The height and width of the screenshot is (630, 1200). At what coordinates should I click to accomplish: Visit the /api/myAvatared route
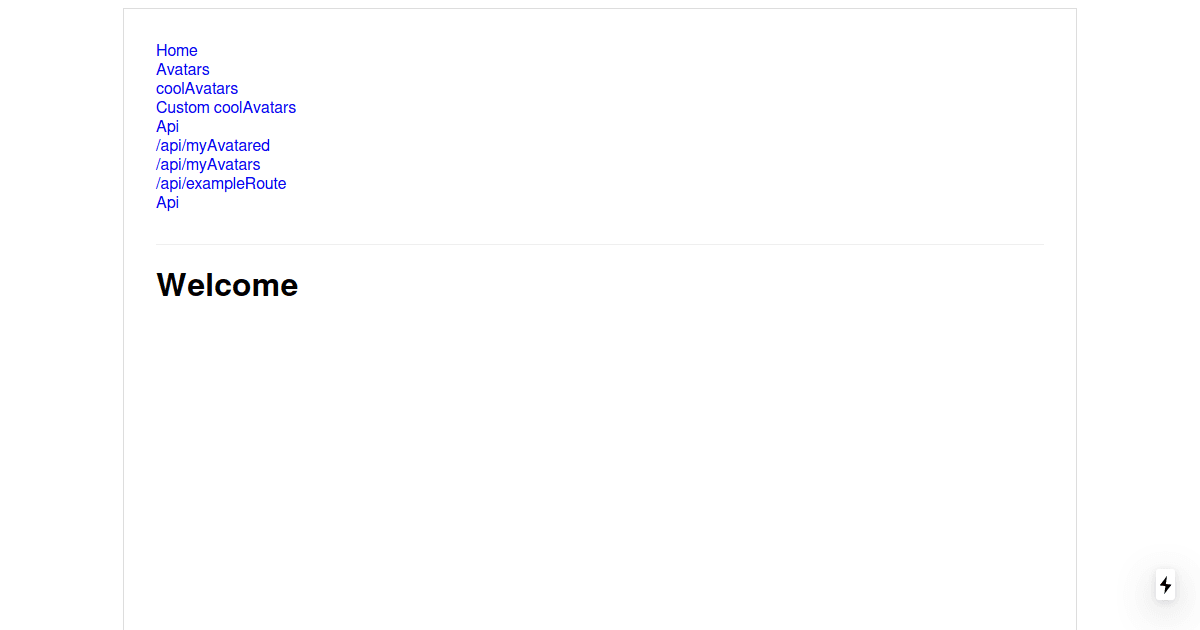click(x=213, y=146)
